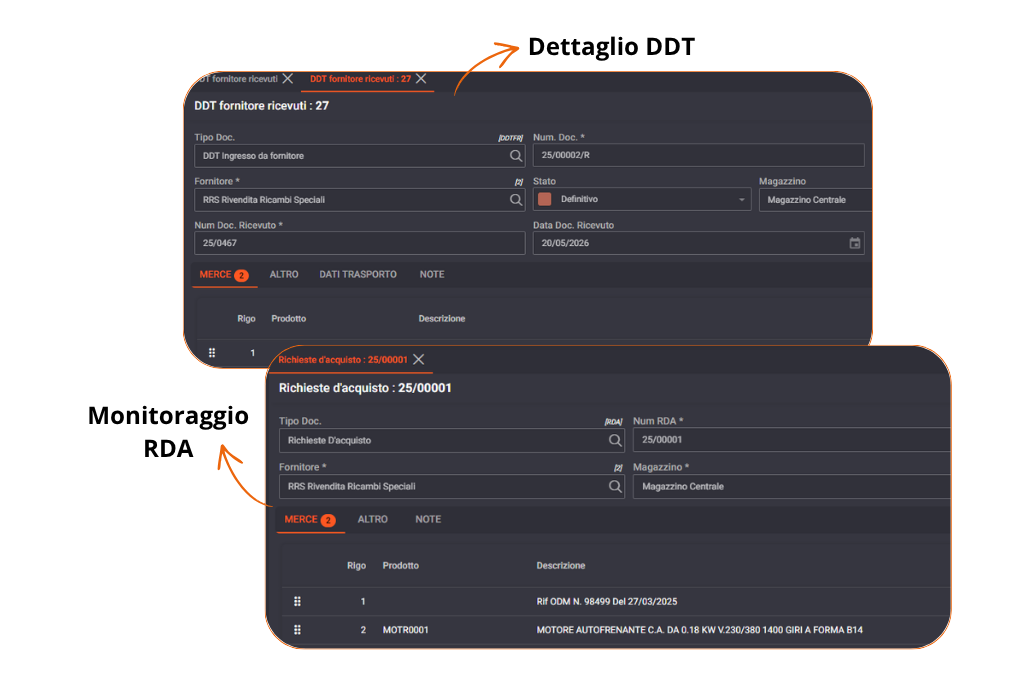
Task: Grab drag handle of MOTR0001 row
Action: pyautogui.click(x=297, y=630)
